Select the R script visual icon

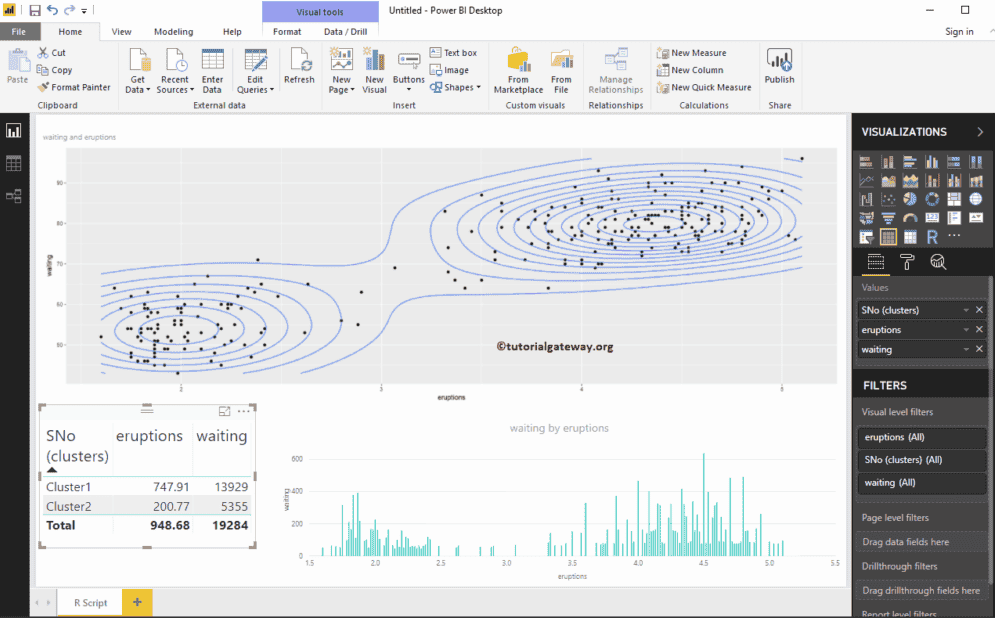coord(932,237)
